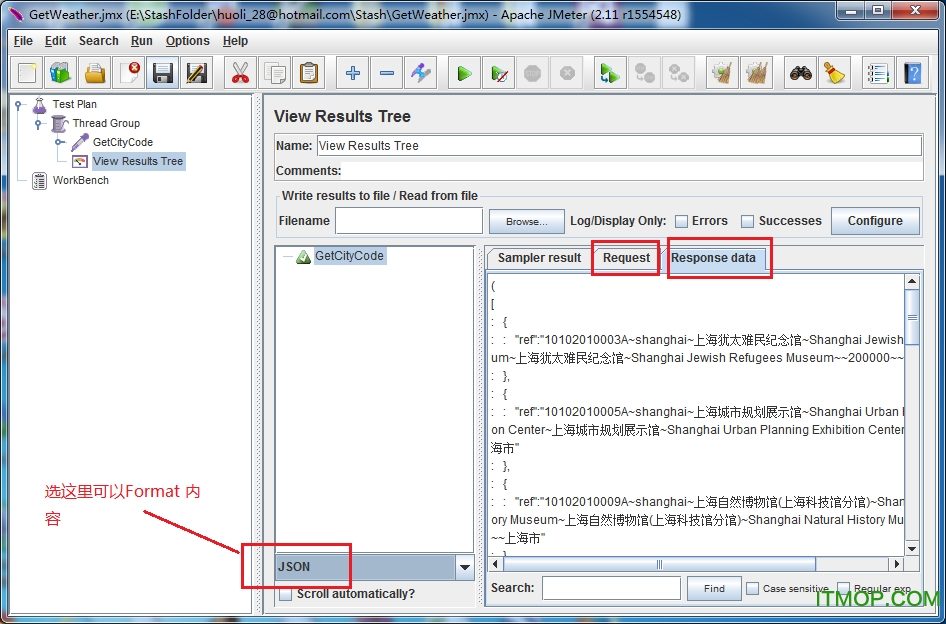Click the Paste clipboard toolbar icon
This screenshot has width=946, height=624.
(x=309, y=73)
